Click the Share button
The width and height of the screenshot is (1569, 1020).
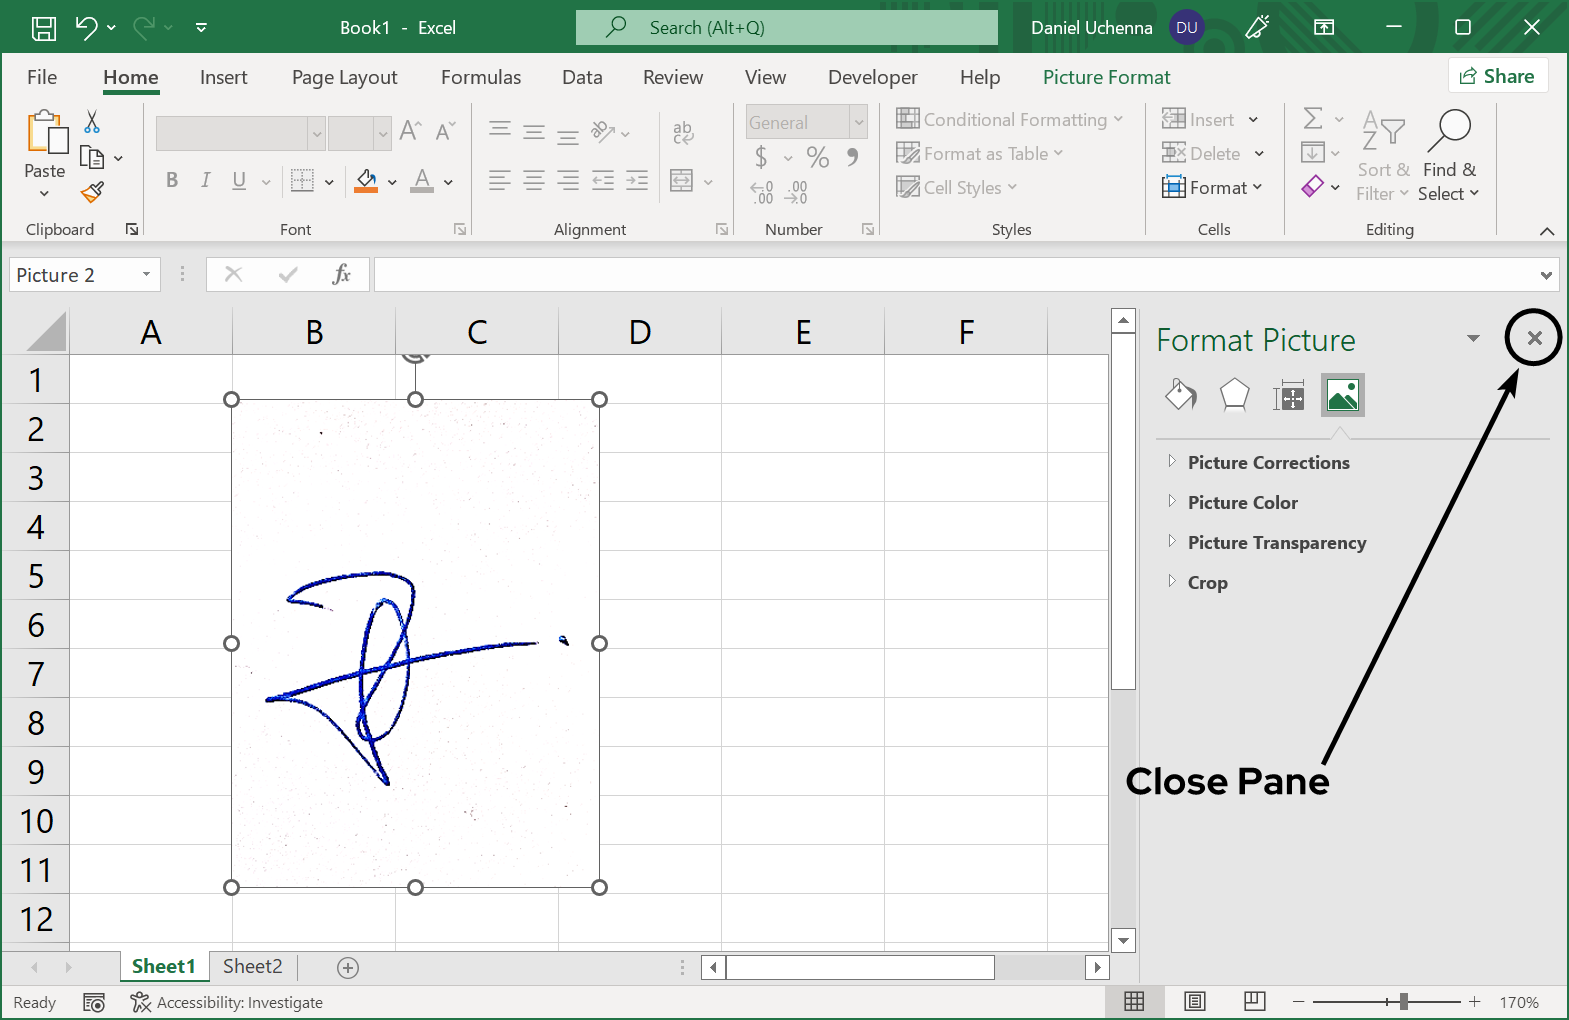click(1497, 76)
